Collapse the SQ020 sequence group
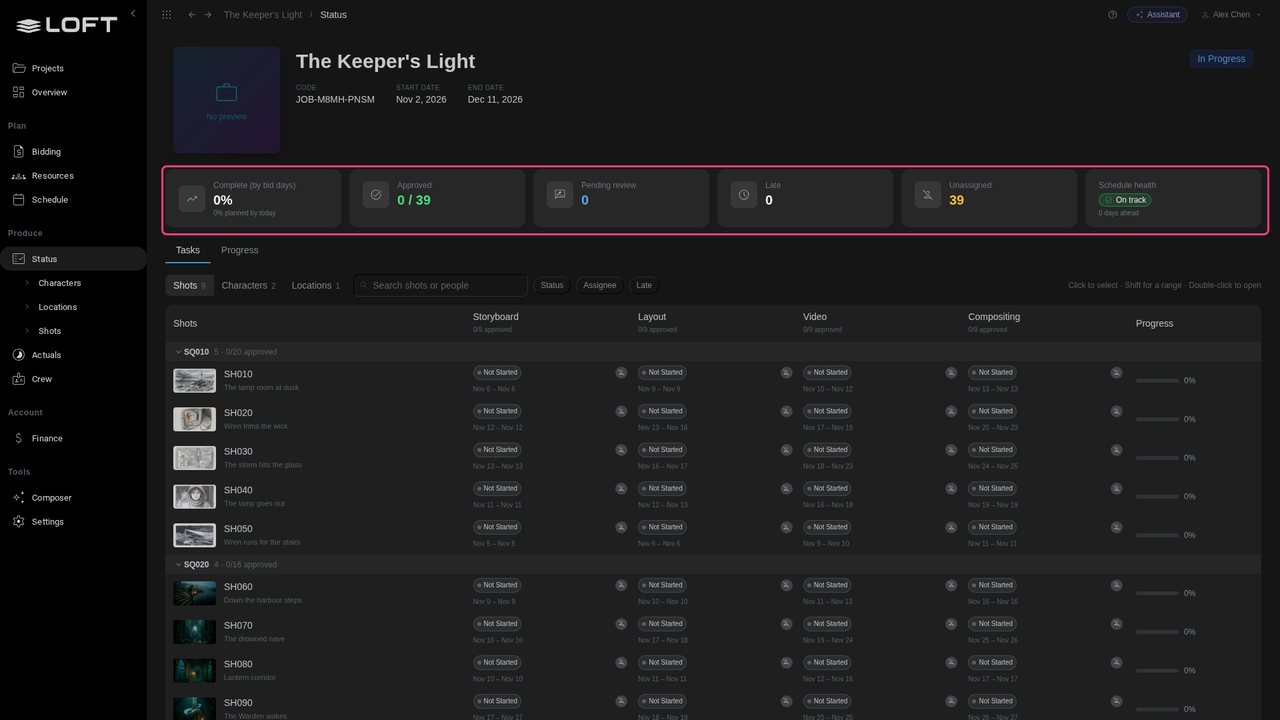The width and height of the screenshot is (1280, 720). click(x=179, y=565)
